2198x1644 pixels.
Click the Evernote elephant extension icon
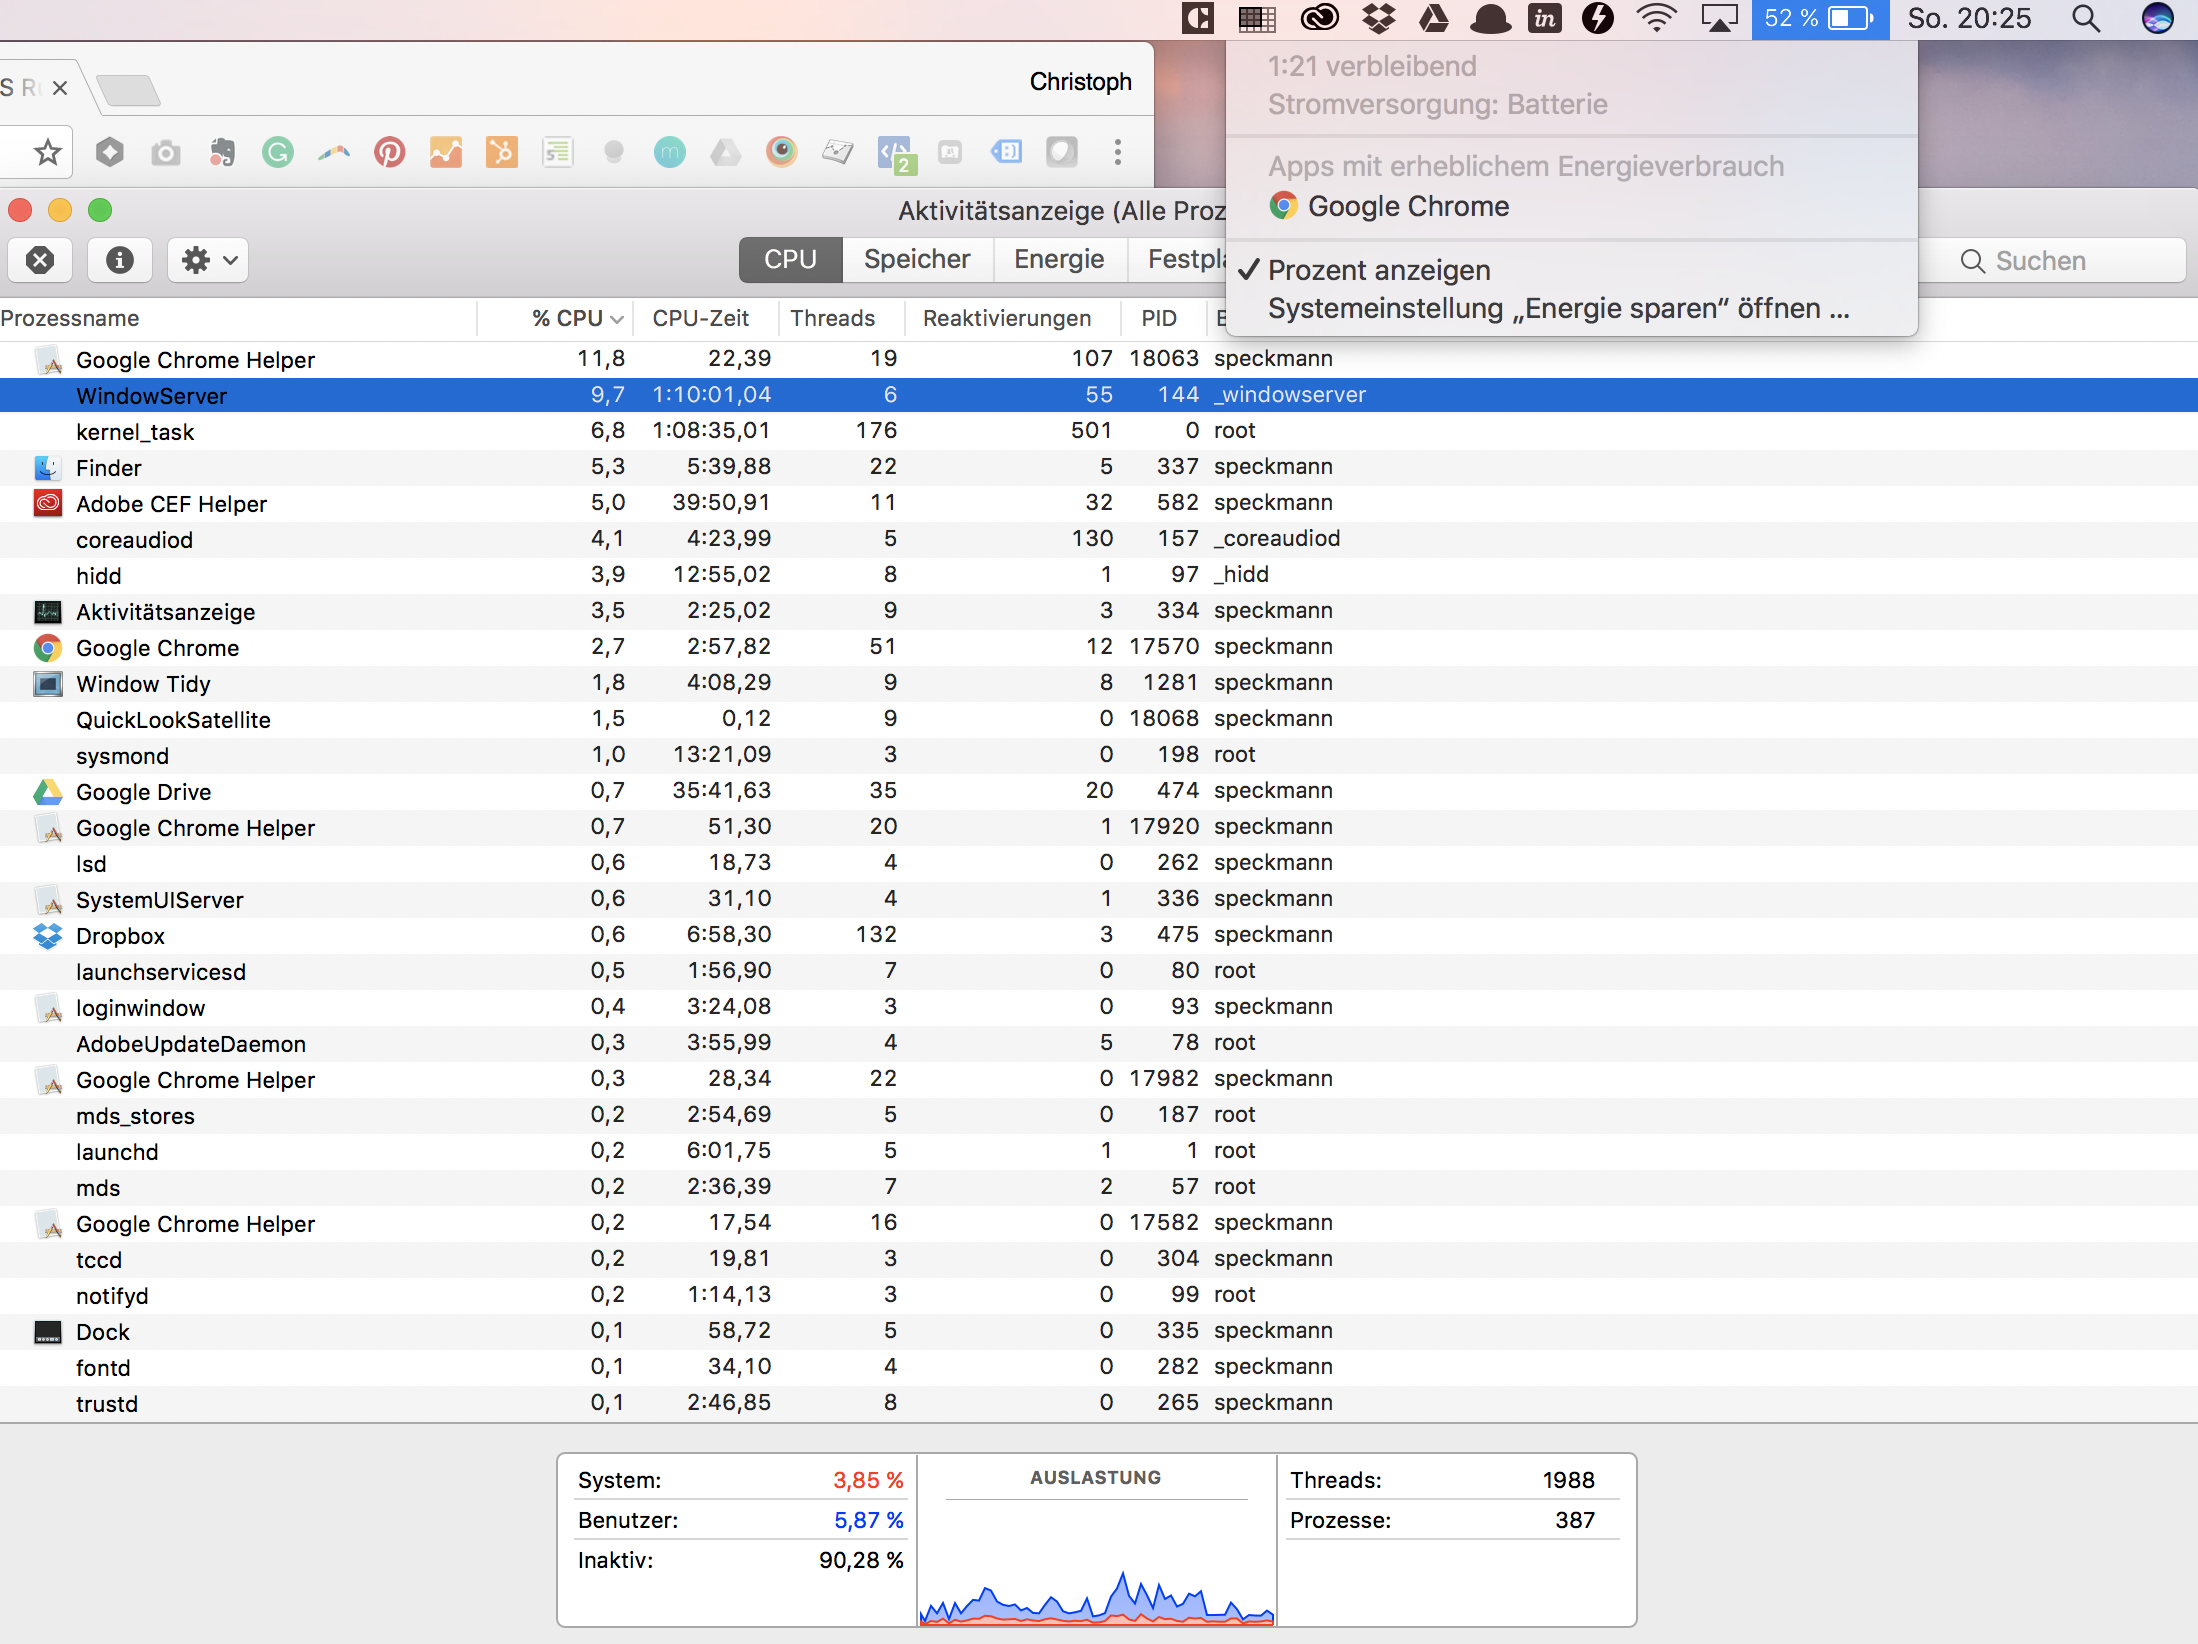click(x=222, y=152)
